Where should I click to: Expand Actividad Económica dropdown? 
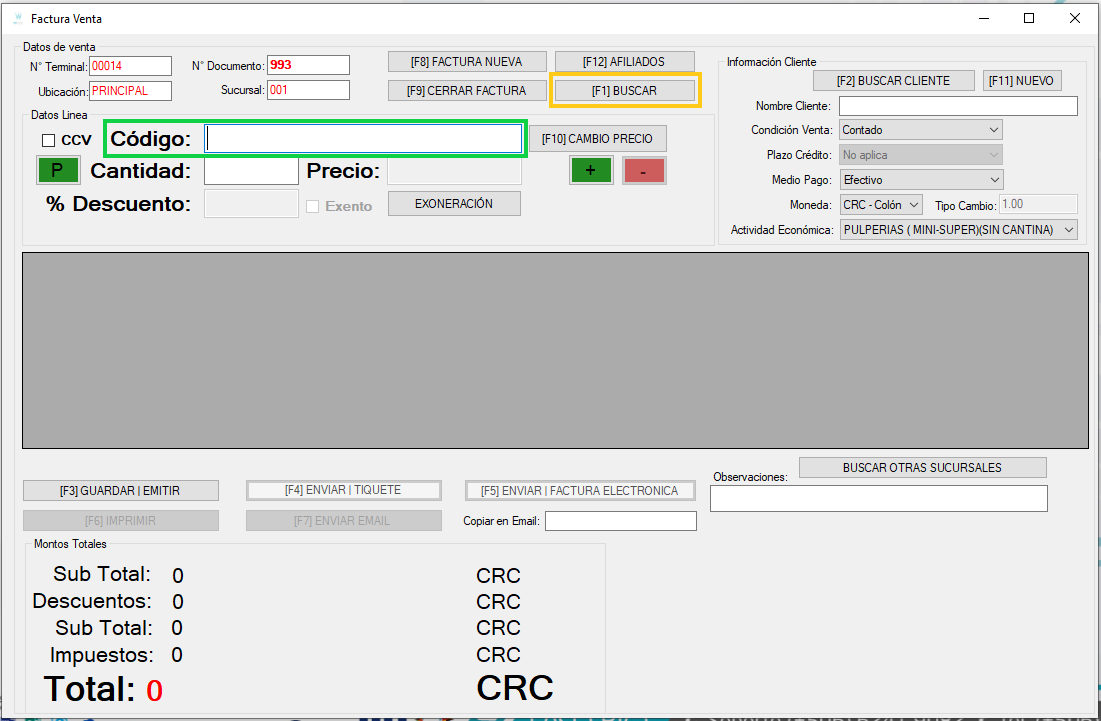[958, 230]
